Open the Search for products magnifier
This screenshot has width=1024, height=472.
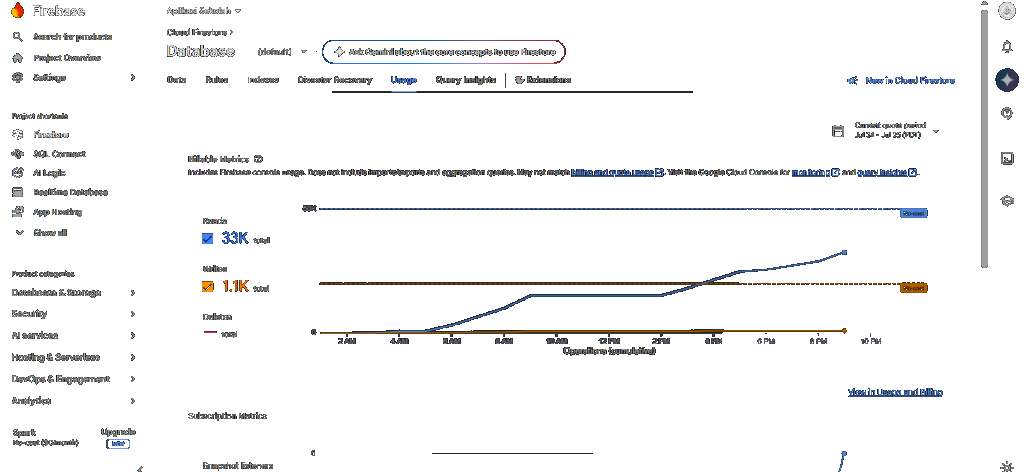tap(18, 37)
